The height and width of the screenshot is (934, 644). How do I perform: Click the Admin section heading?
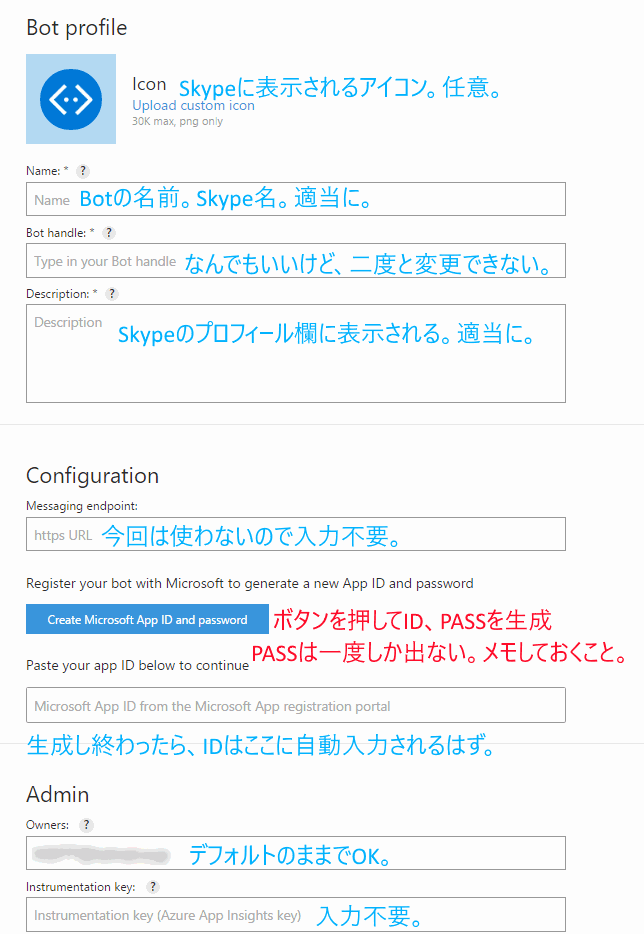pos(52,794)
